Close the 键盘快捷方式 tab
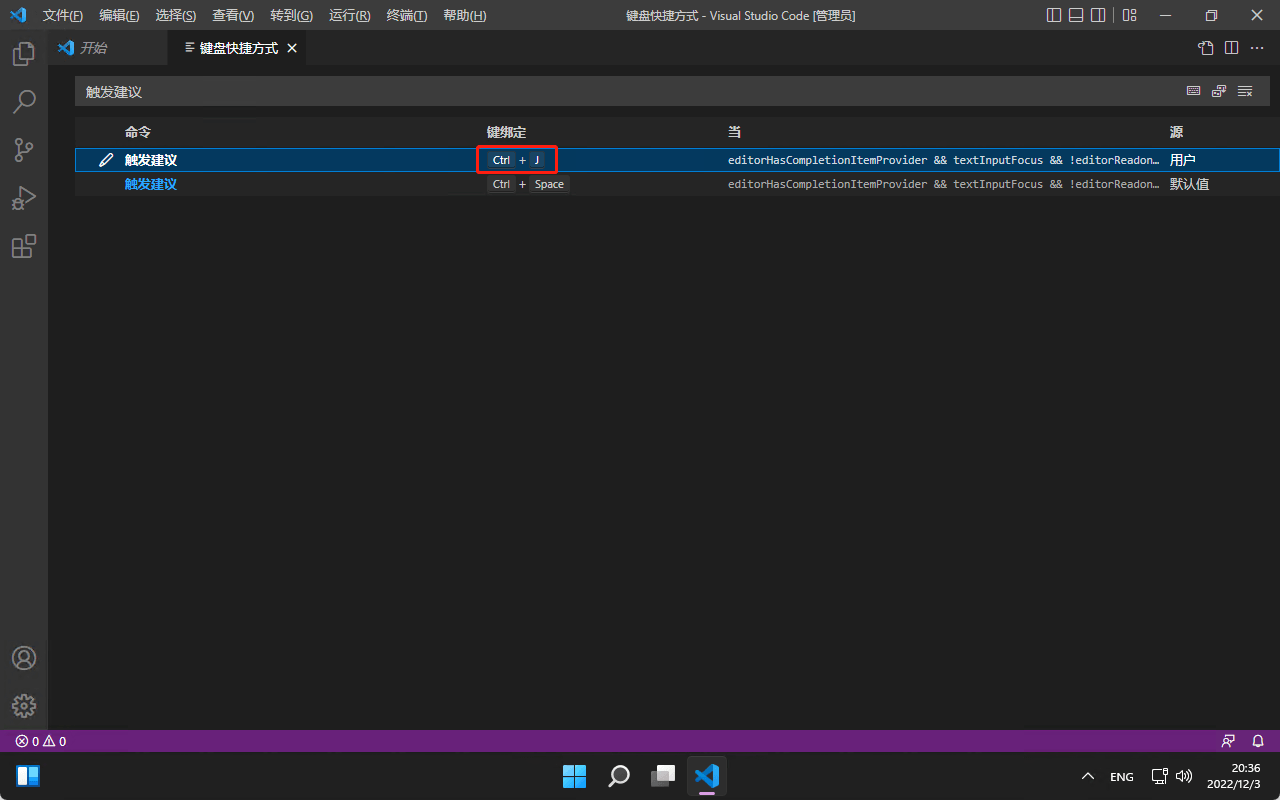Viewport: 1280px width, 800px height. pyautogui.click(x=292, y=48)
